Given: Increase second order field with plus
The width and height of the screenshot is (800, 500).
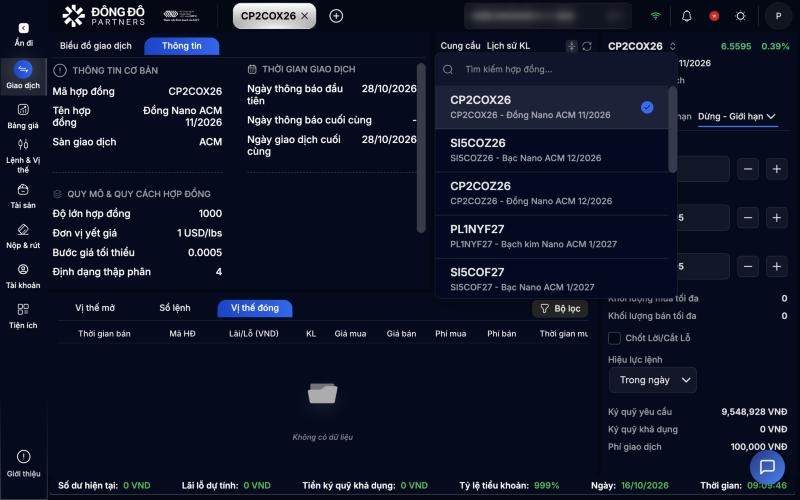Looking at the screenshot, I should (x=777, y=218).
